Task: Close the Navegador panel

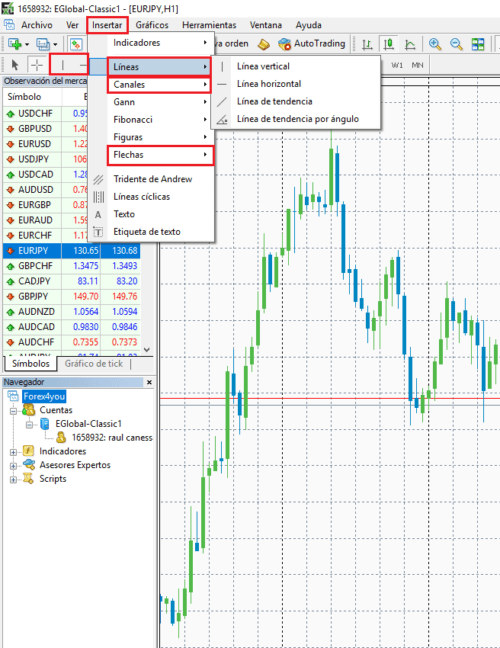Action: click(149, 382)
